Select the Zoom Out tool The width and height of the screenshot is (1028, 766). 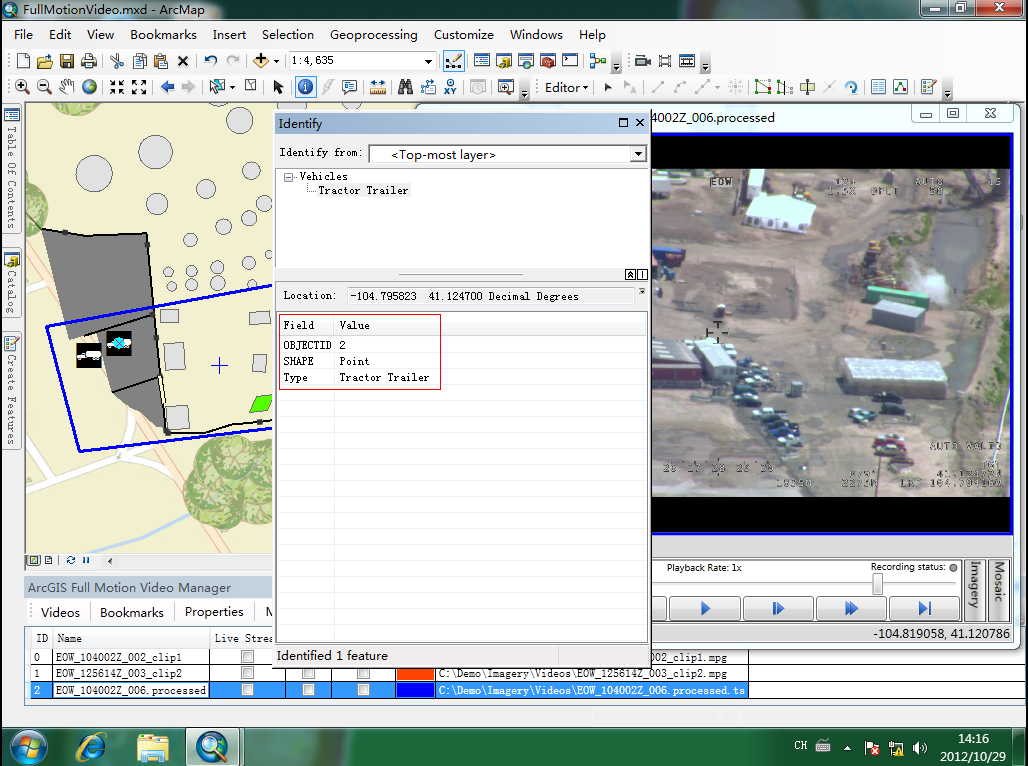(x=44, y=87)
